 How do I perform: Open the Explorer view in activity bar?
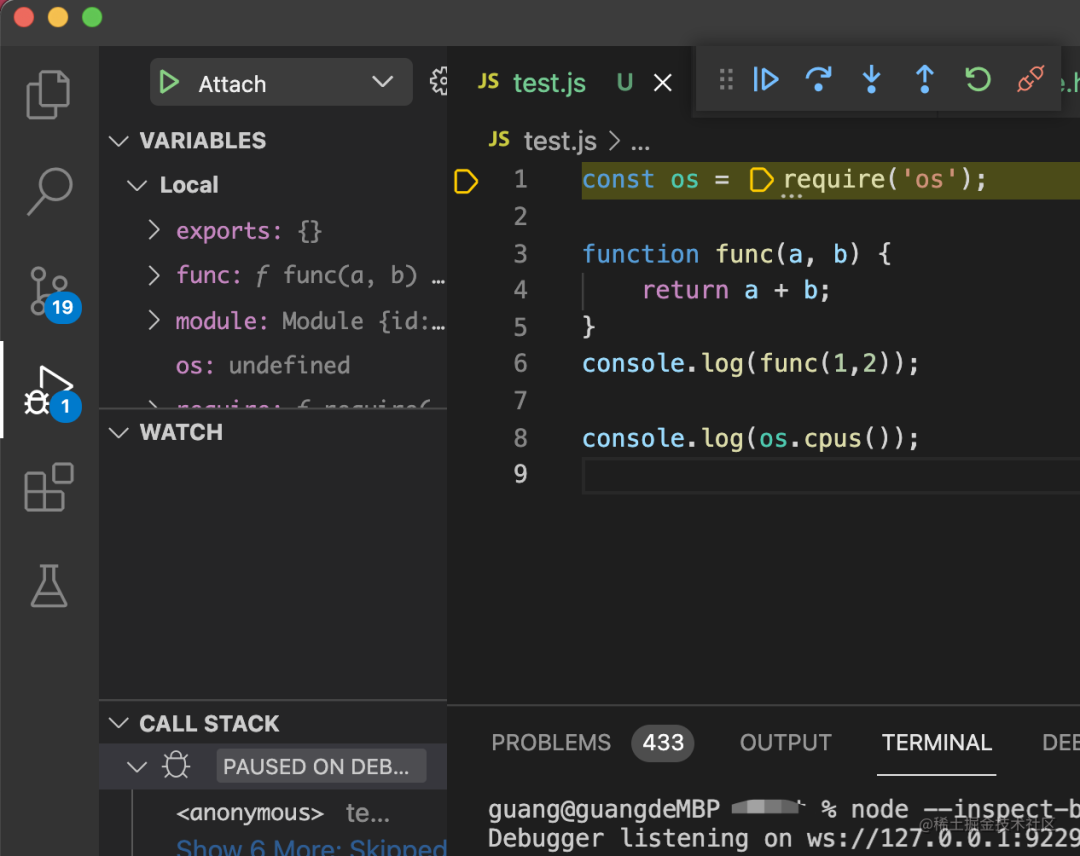[x=48, y=94]
